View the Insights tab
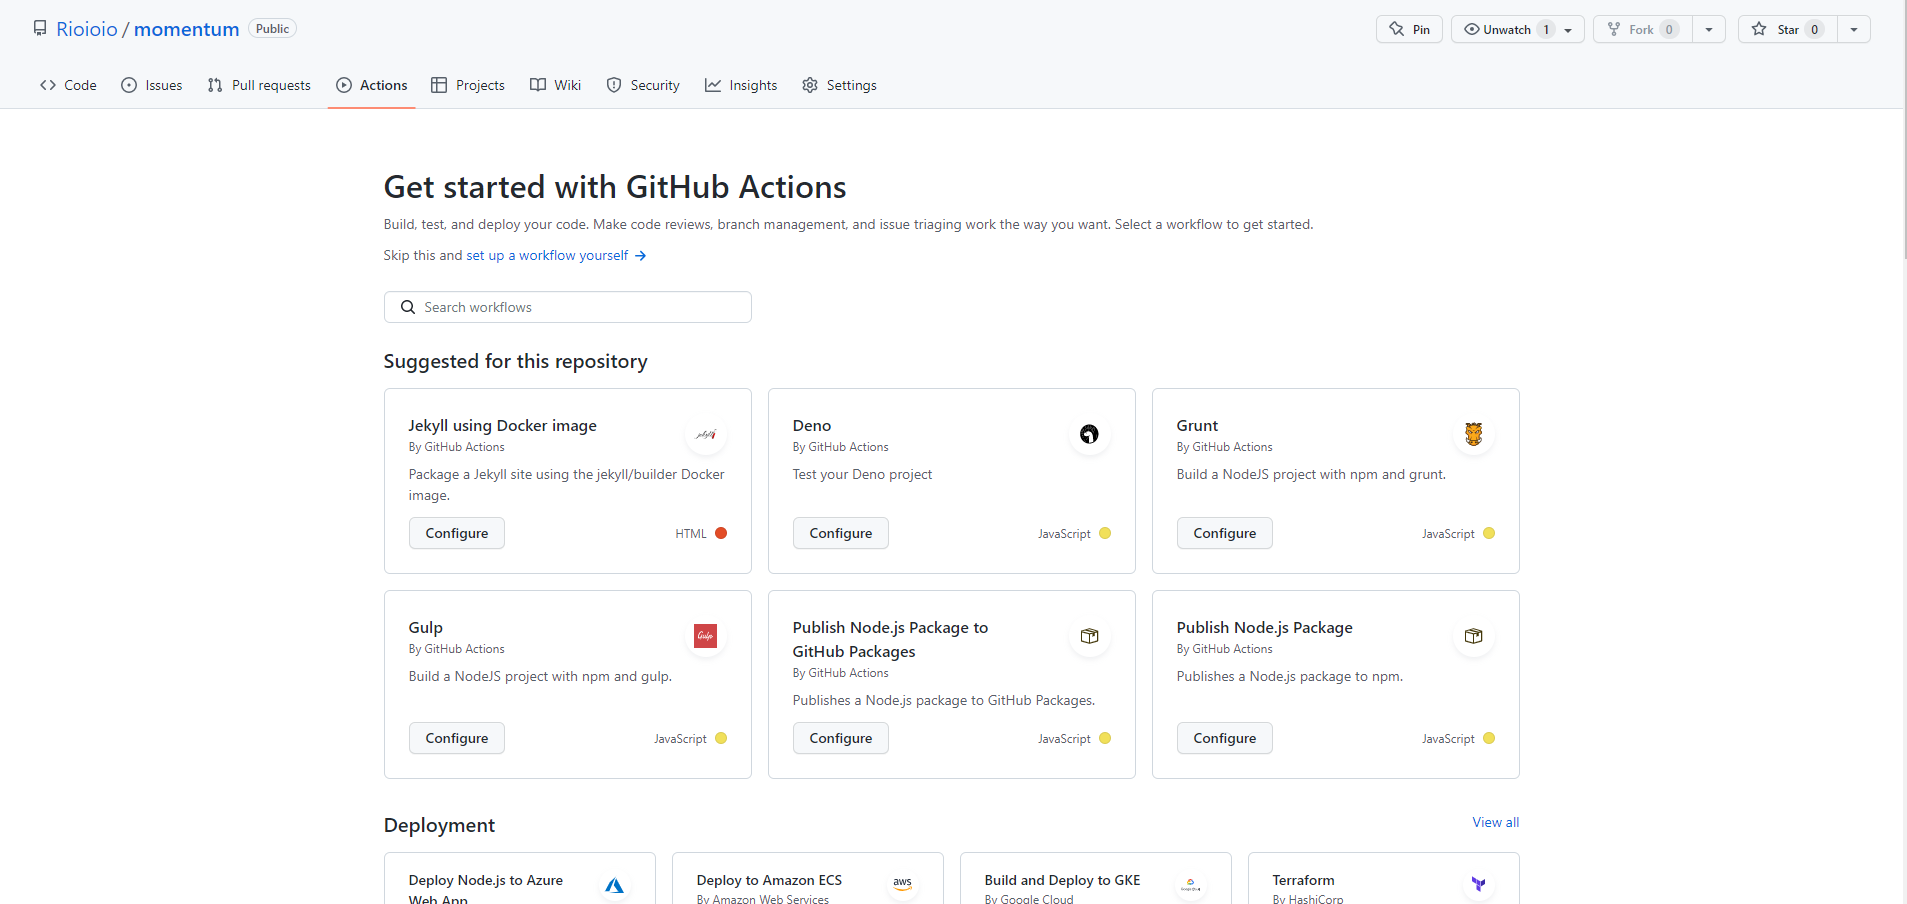1907x904 pixels. click(741, 85)
